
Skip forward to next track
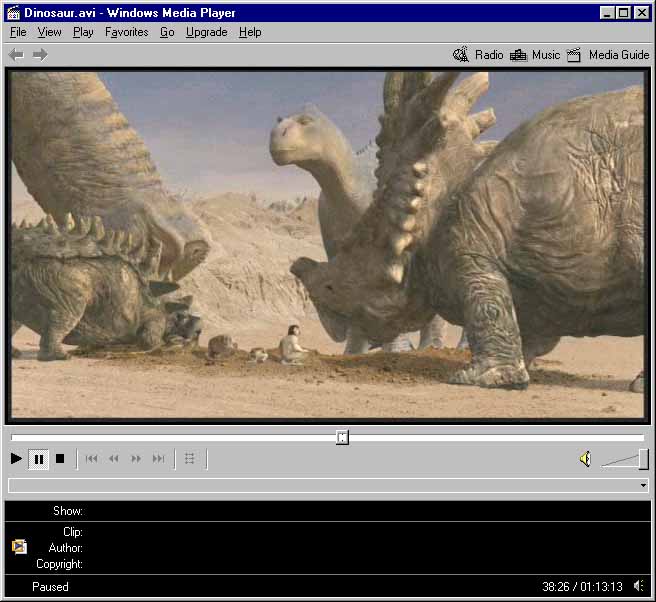coord(158,459)
